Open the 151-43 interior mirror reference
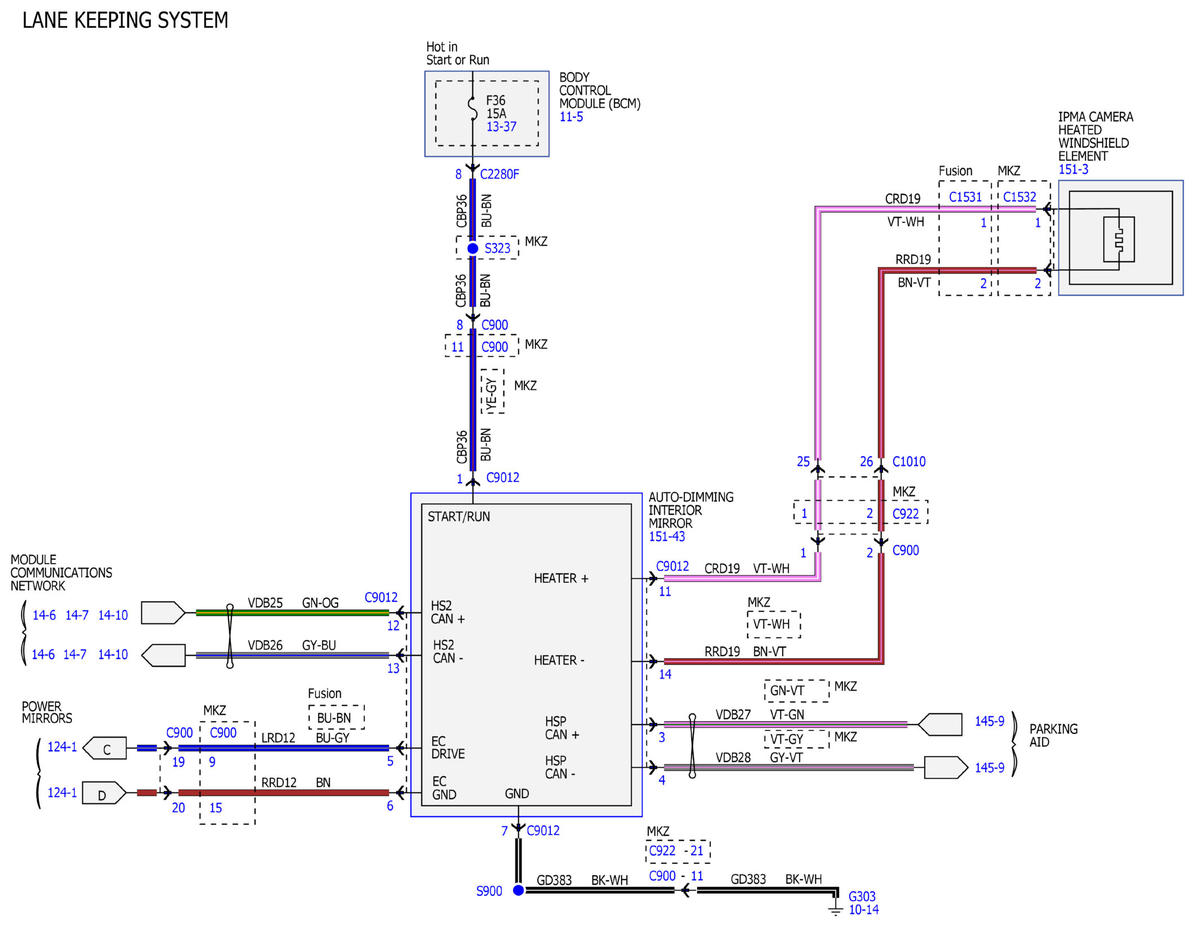 [x=667, y=537]
